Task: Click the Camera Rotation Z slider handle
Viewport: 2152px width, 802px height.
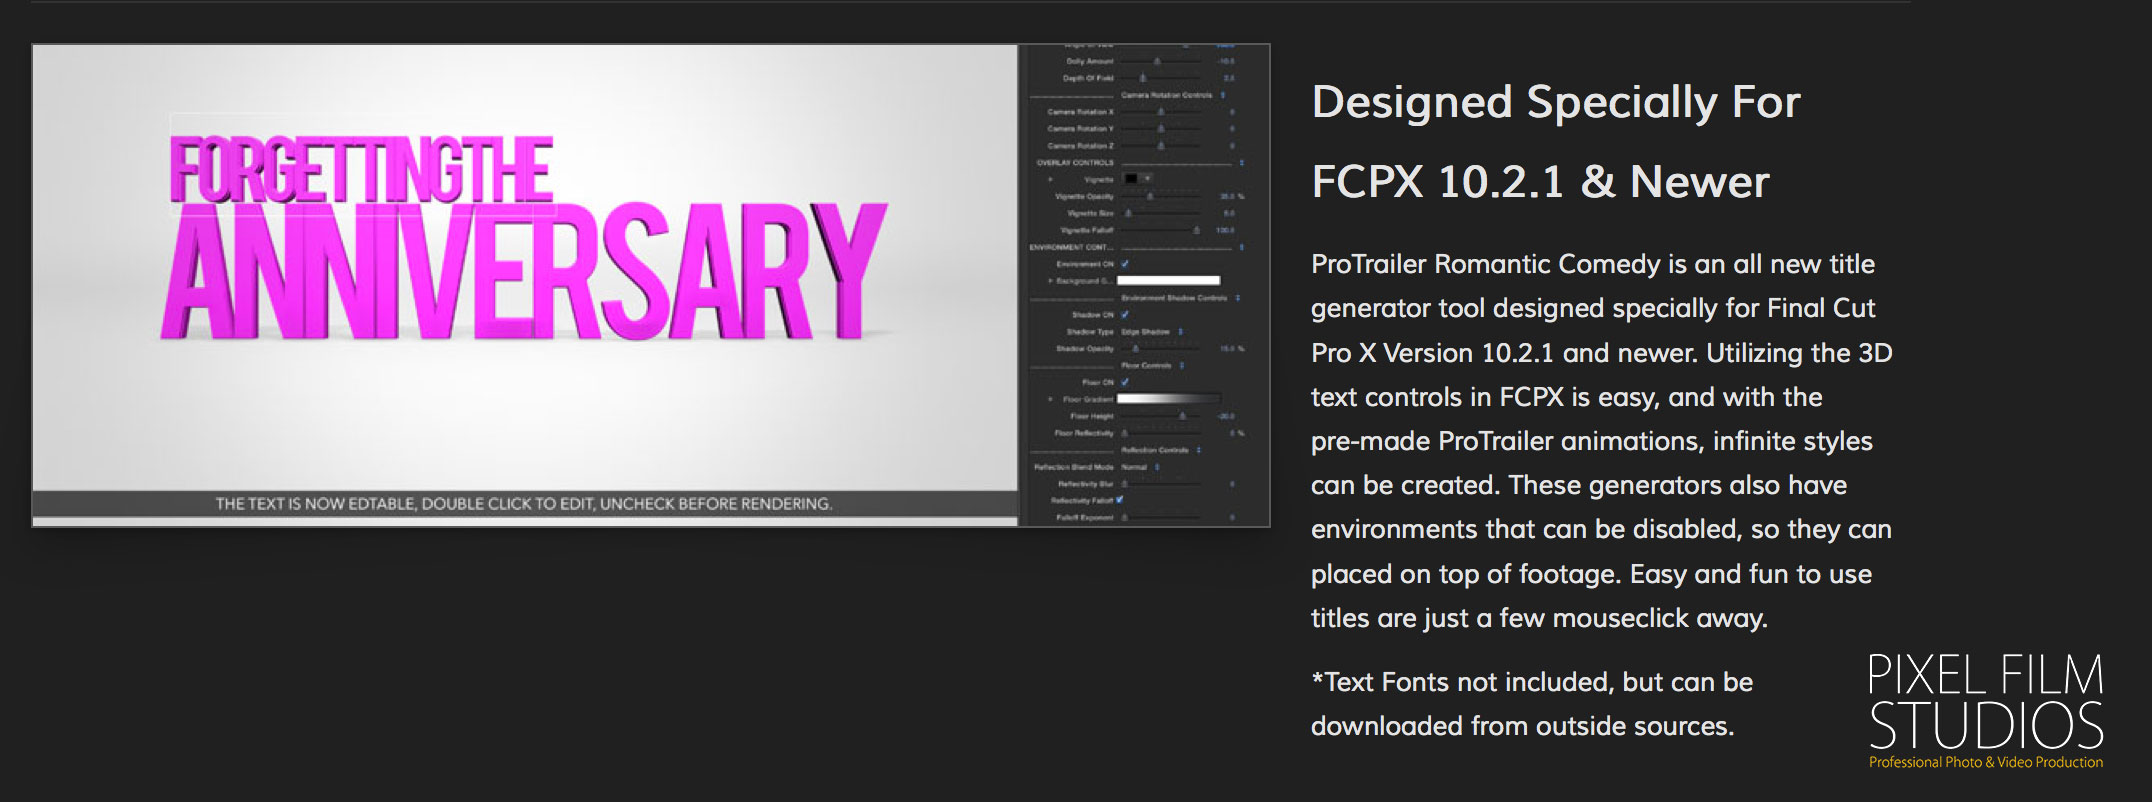Action: click(1160, 146)
